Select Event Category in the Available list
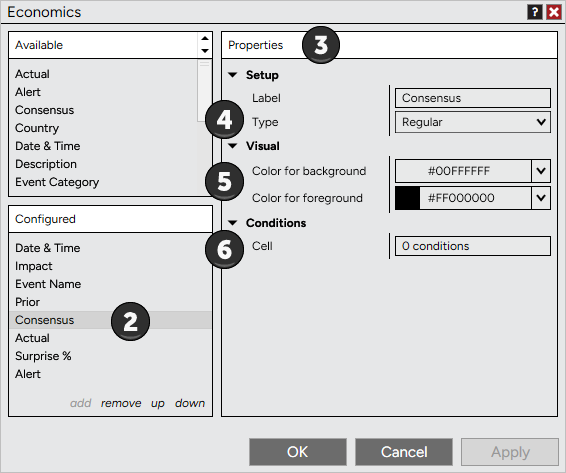Viewport: 566px width, 473px height. 57,182
